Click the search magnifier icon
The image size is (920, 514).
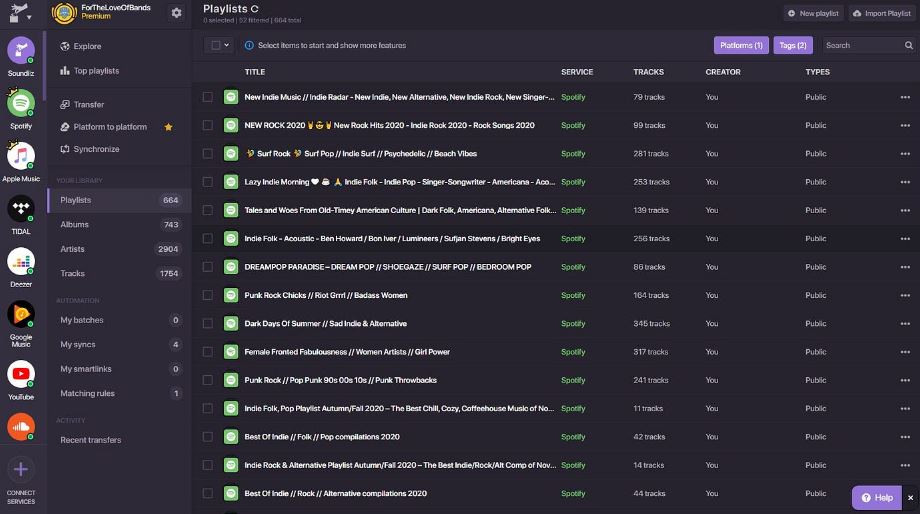pos(908,45)
